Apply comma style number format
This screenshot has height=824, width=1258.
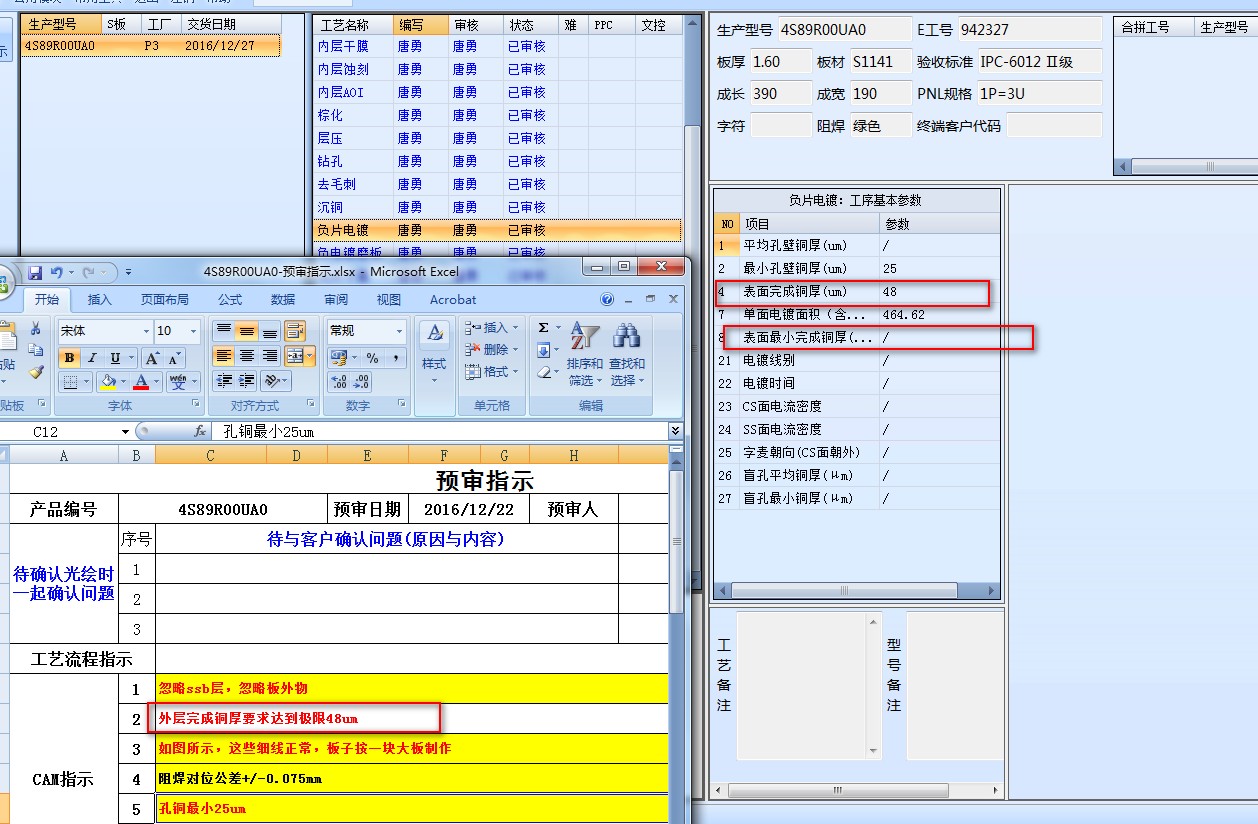(x=395, y=357)
